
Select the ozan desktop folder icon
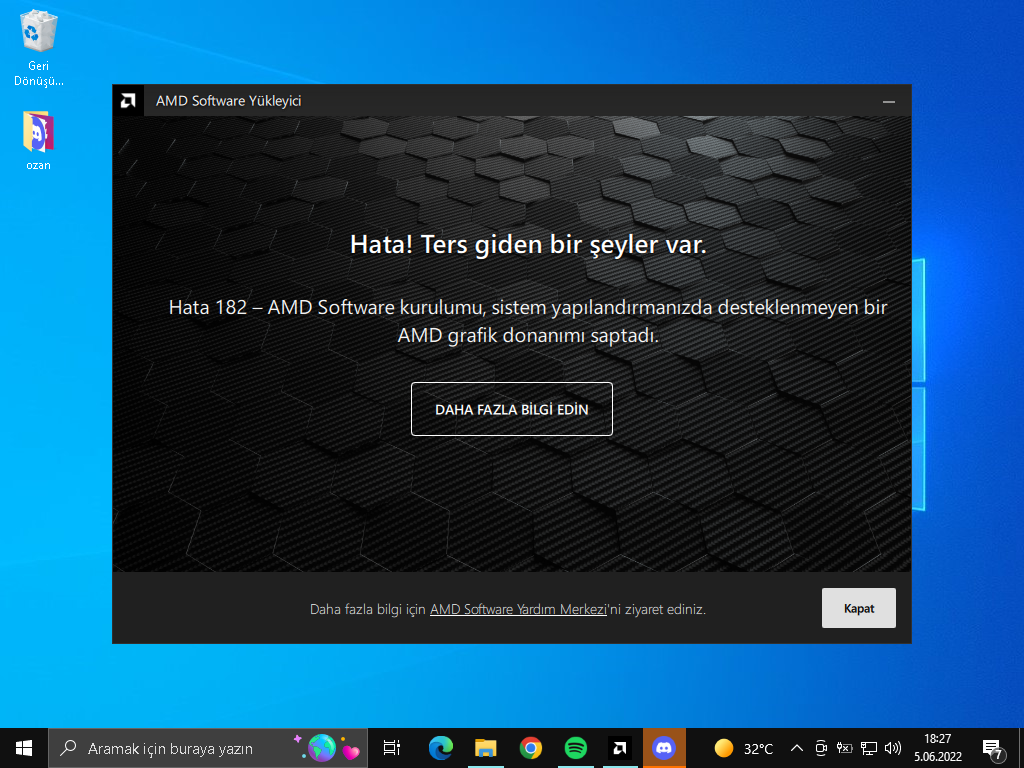(x=39, y=141)
